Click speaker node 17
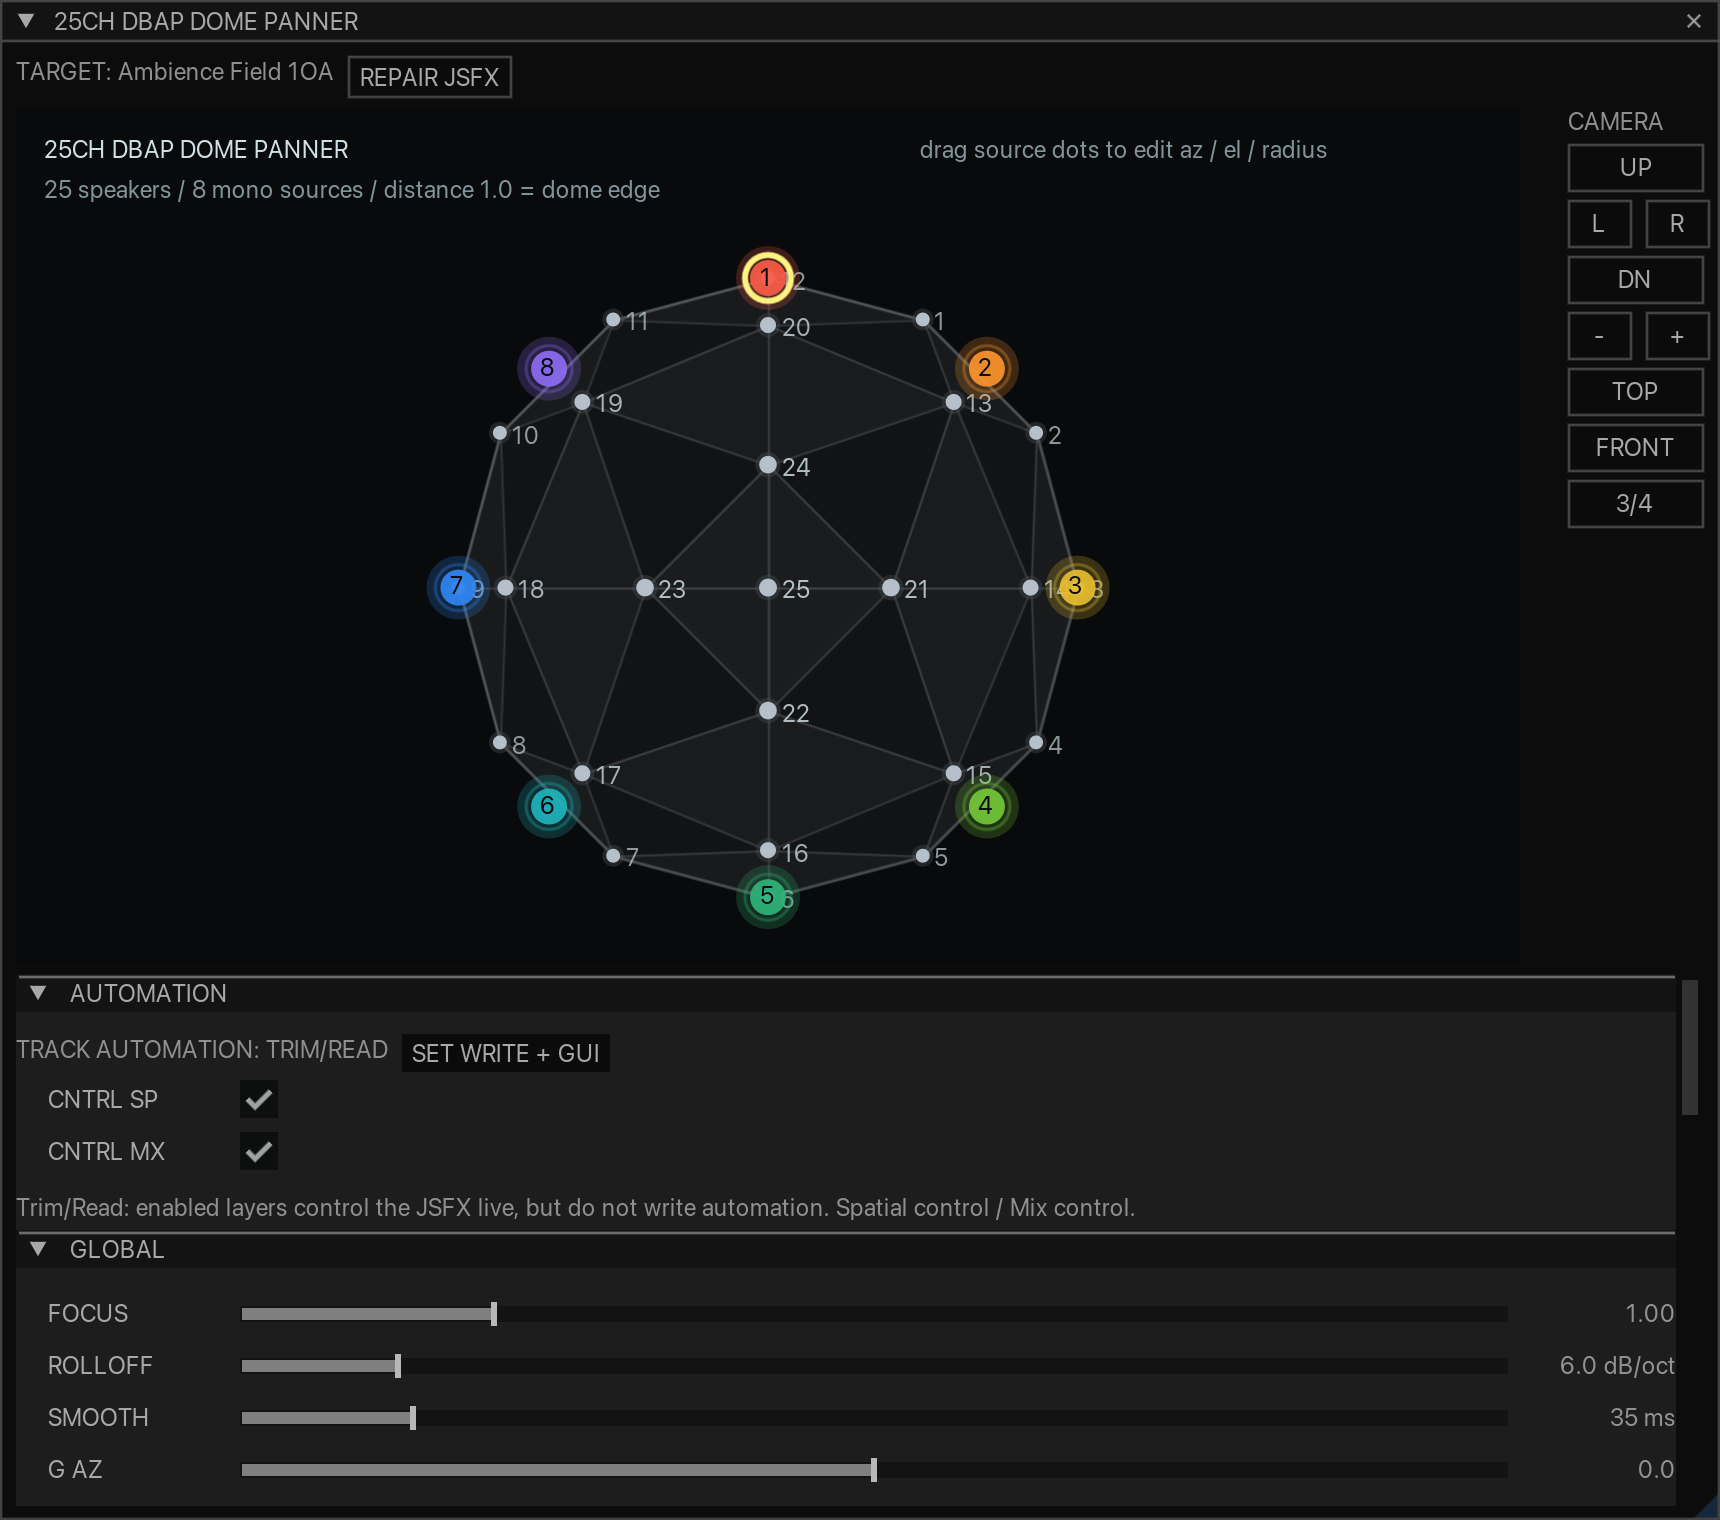 point(582,773)
